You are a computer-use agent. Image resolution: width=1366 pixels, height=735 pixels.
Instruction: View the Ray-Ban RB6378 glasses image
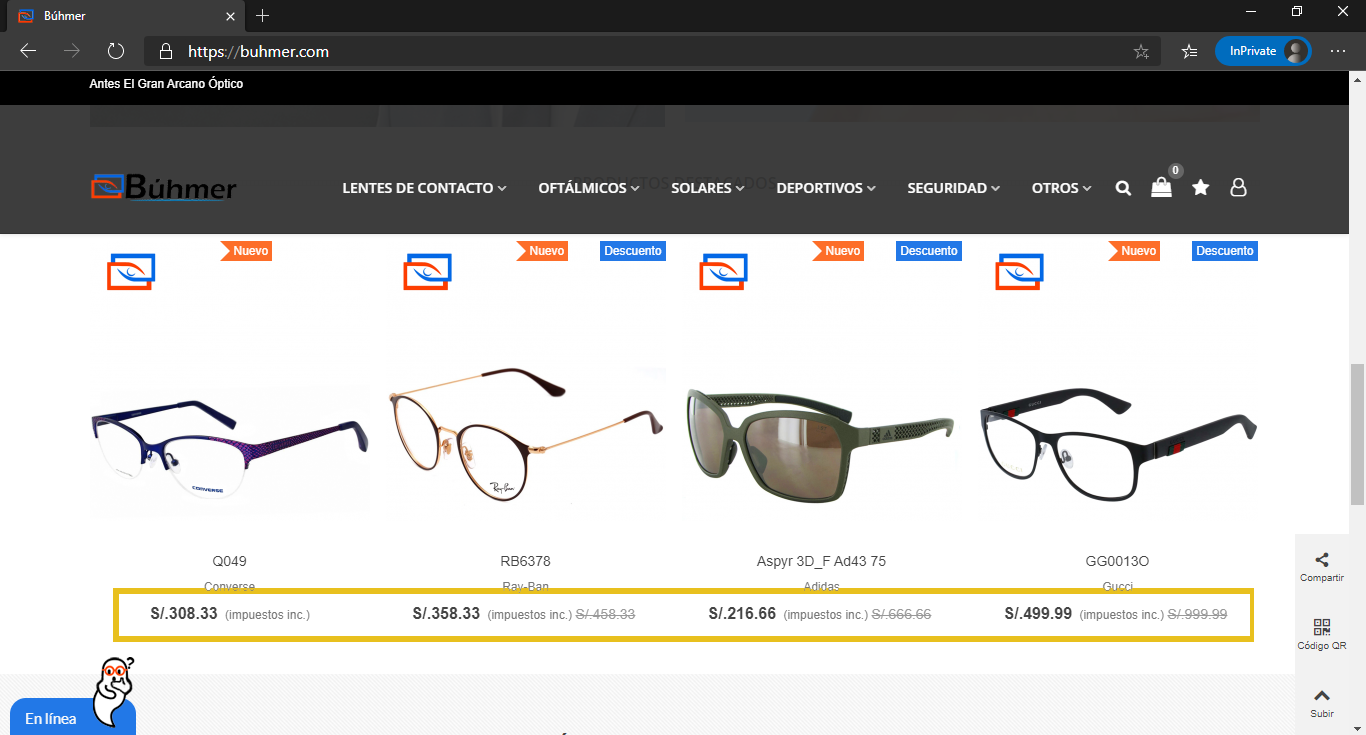pyautogui.click(x=526, y=437)
